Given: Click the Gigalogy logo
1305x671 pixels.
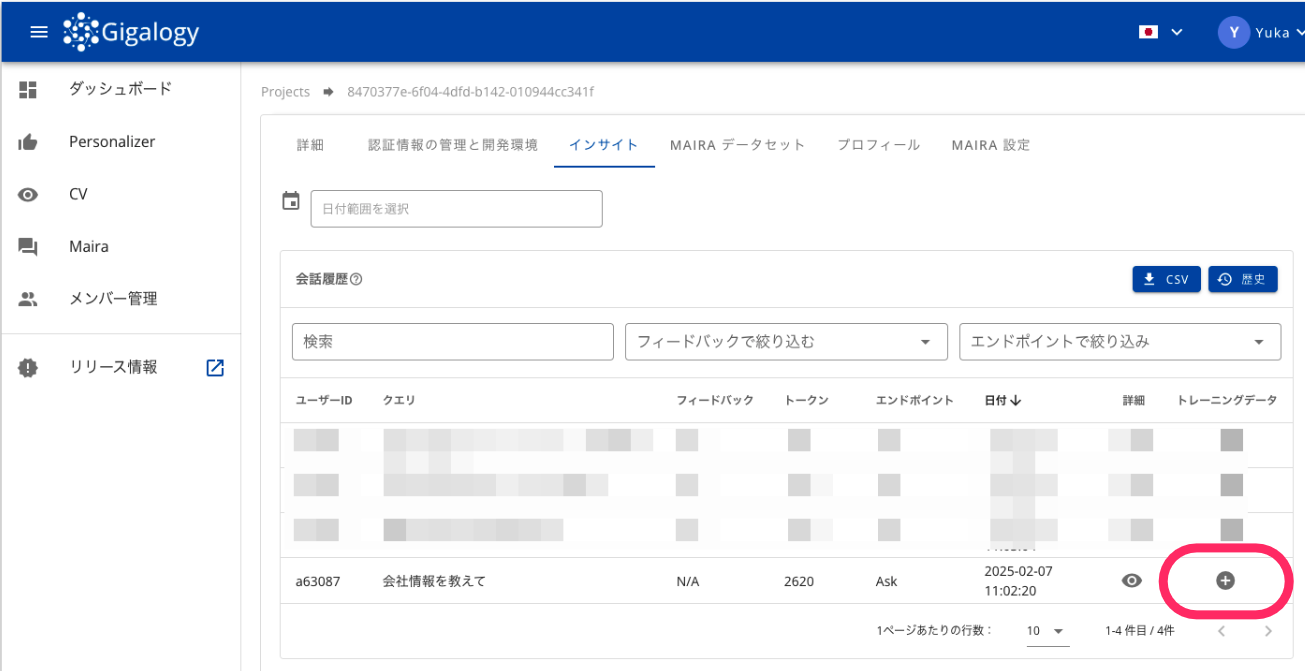Looking at the screenshot, I should point(131,32).
